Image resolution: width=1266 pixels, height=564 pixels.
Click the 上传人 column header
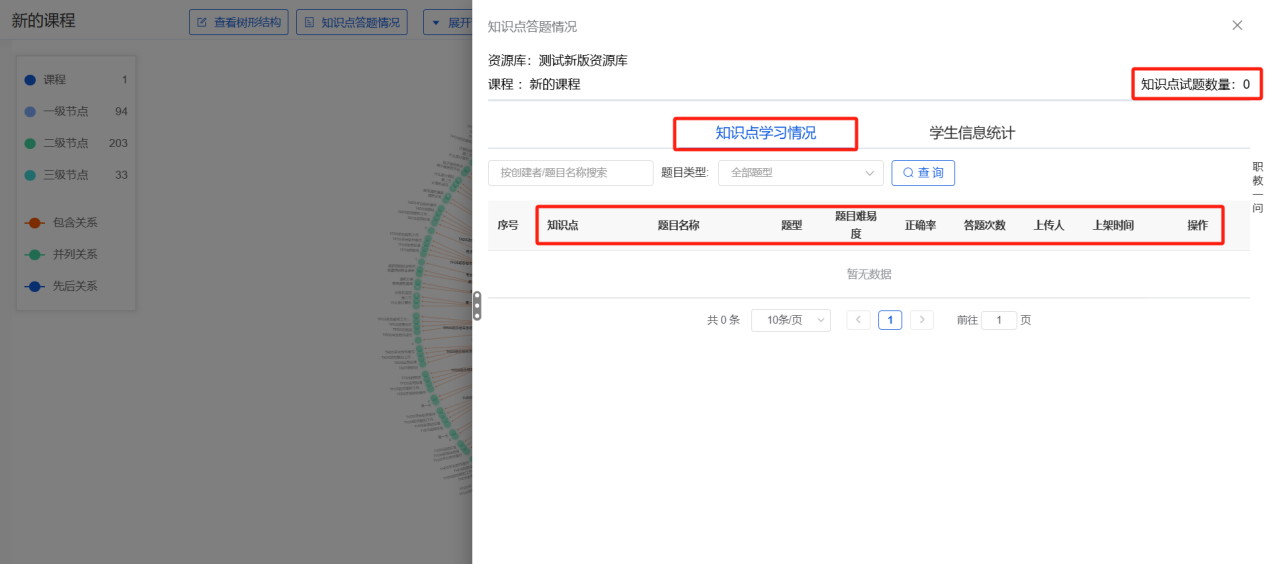click(x=1049, y=225)
